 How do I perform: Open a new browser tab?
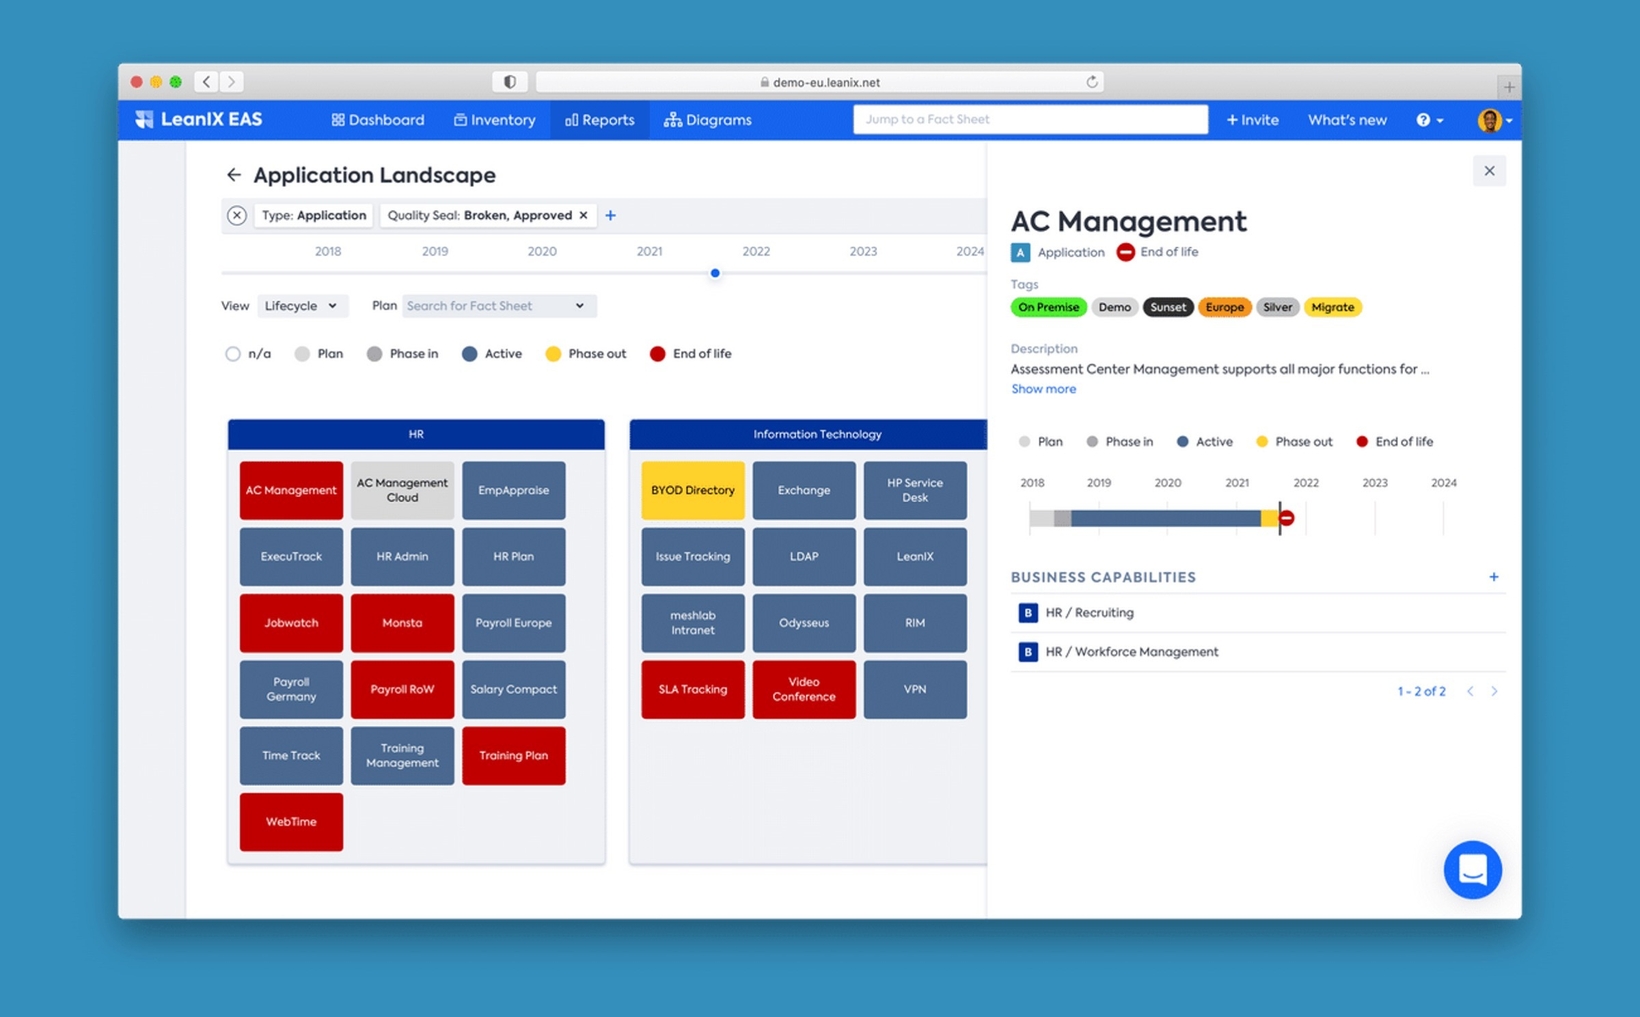1509,87
